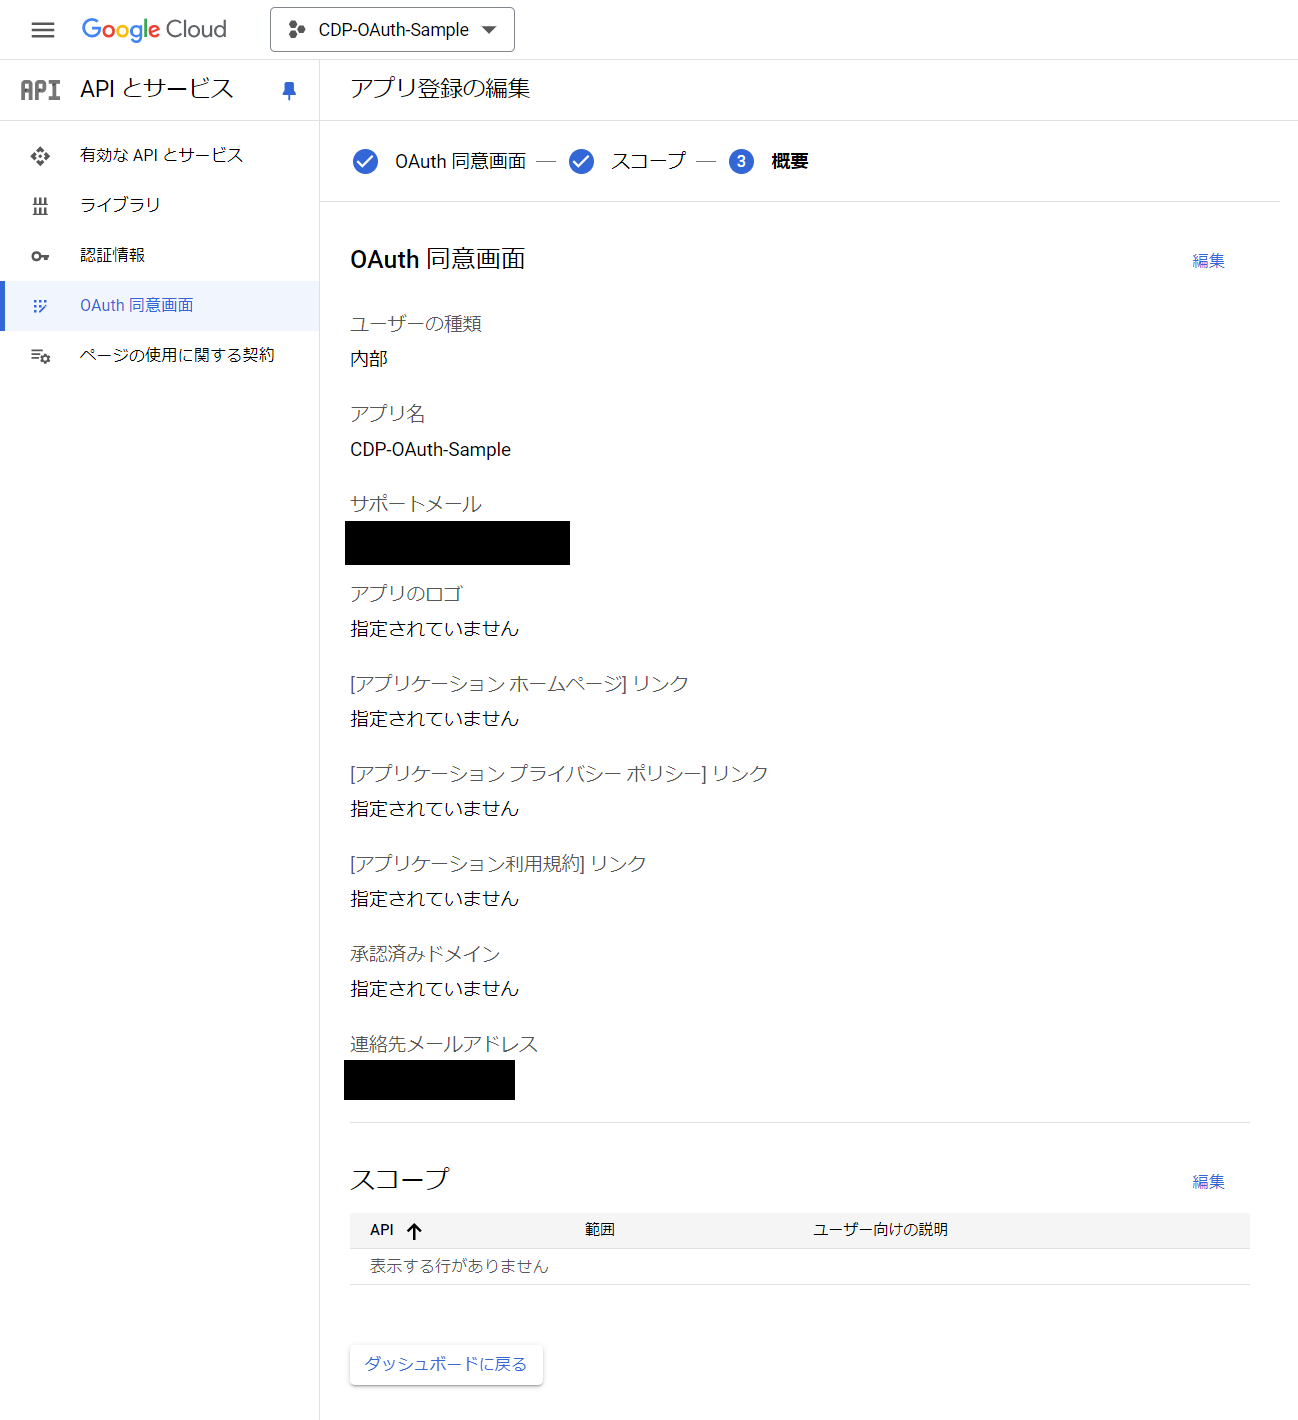This screenshot has height=1420, width=1298.
Task: Click the アプリ登録の編集 page title
Action: coord(440,88)
